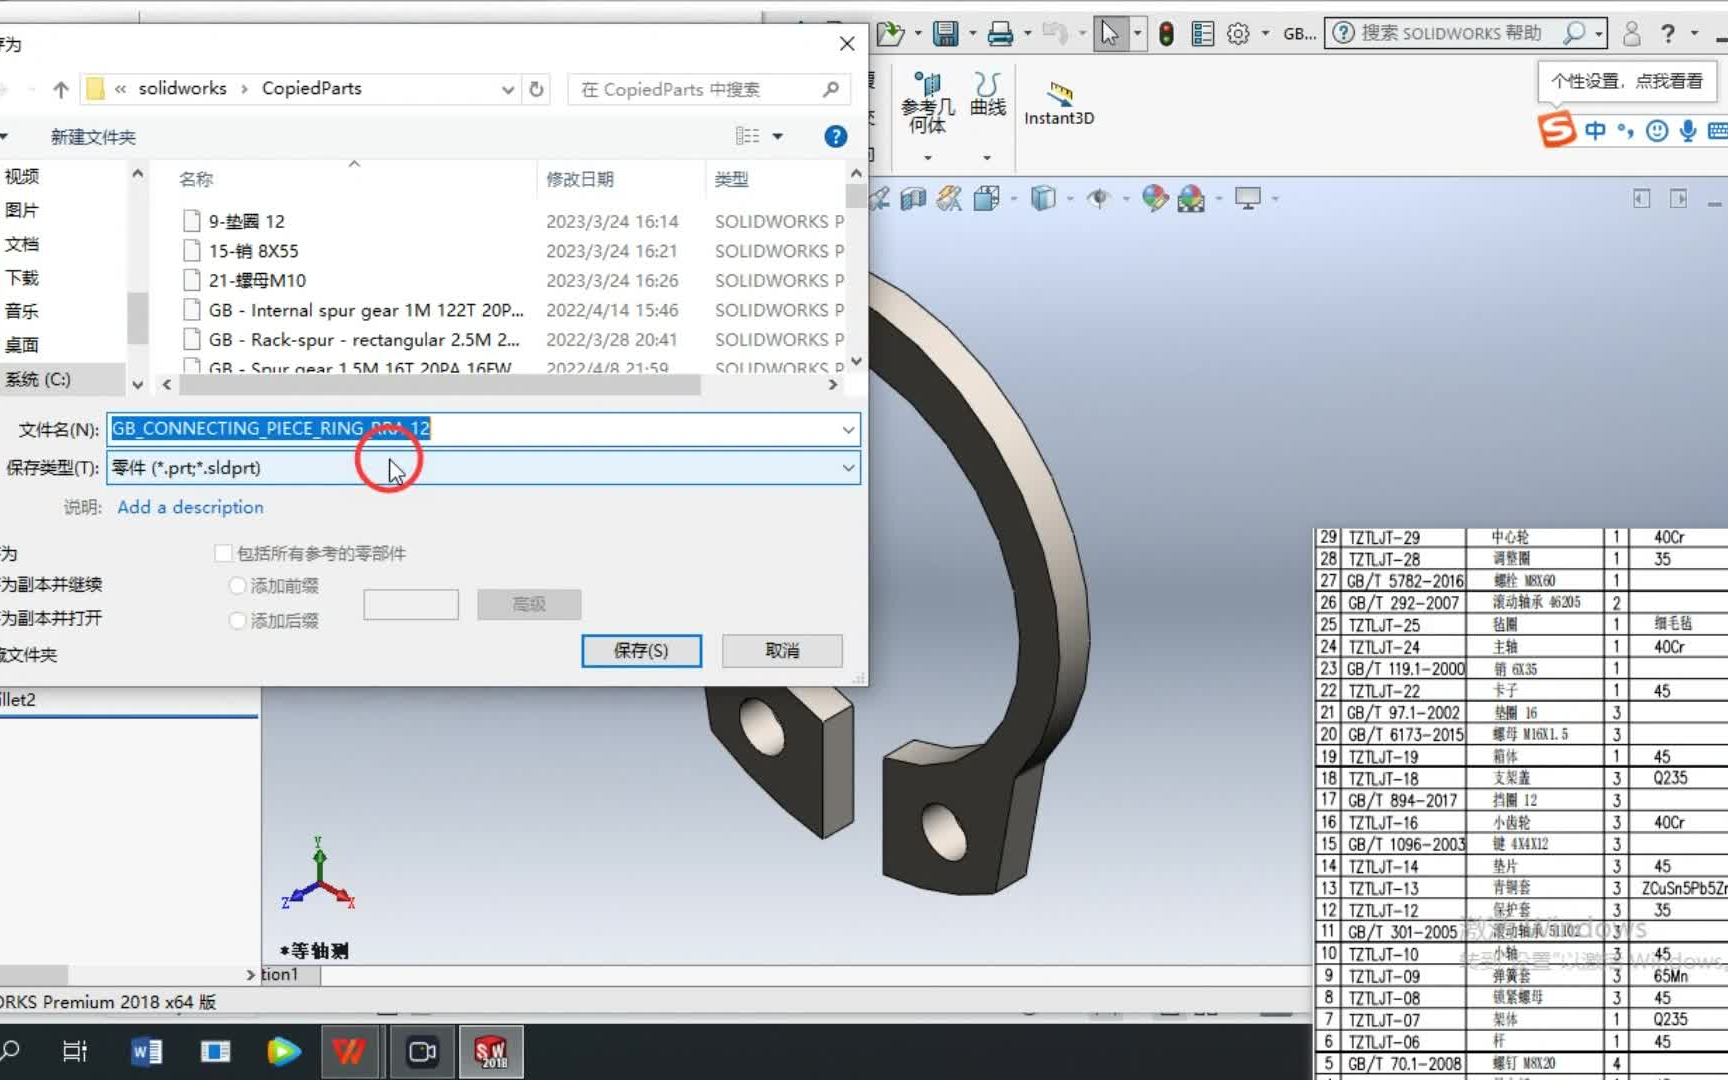The image size is (1728, 1080).
Task: Click the search magnifier in SolidWorks help box
Action: point(1574,33)
